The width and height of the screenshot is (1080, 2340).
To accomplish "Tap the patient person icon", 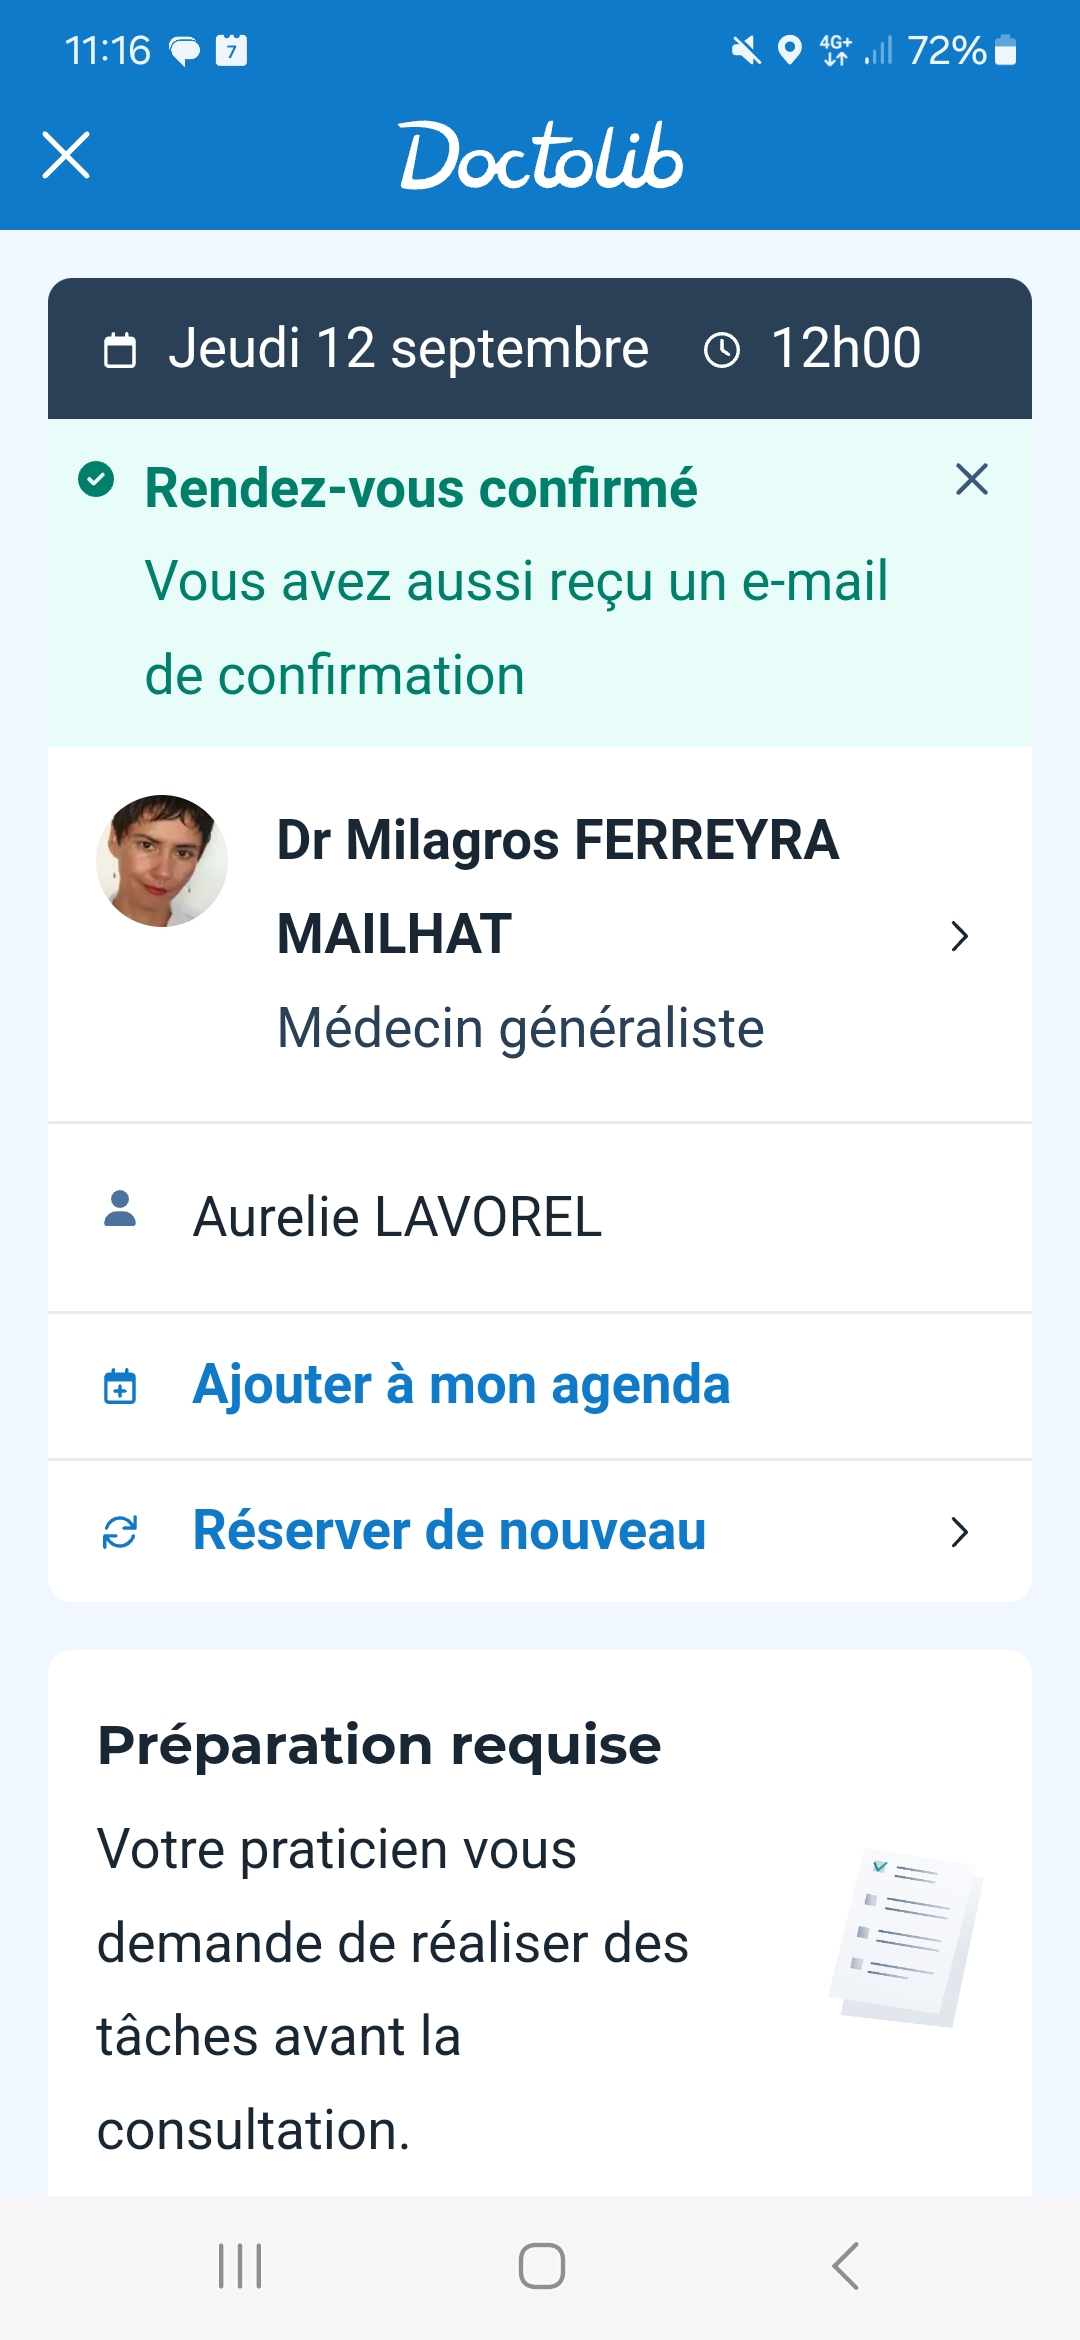I will (x=120, y=1209).
